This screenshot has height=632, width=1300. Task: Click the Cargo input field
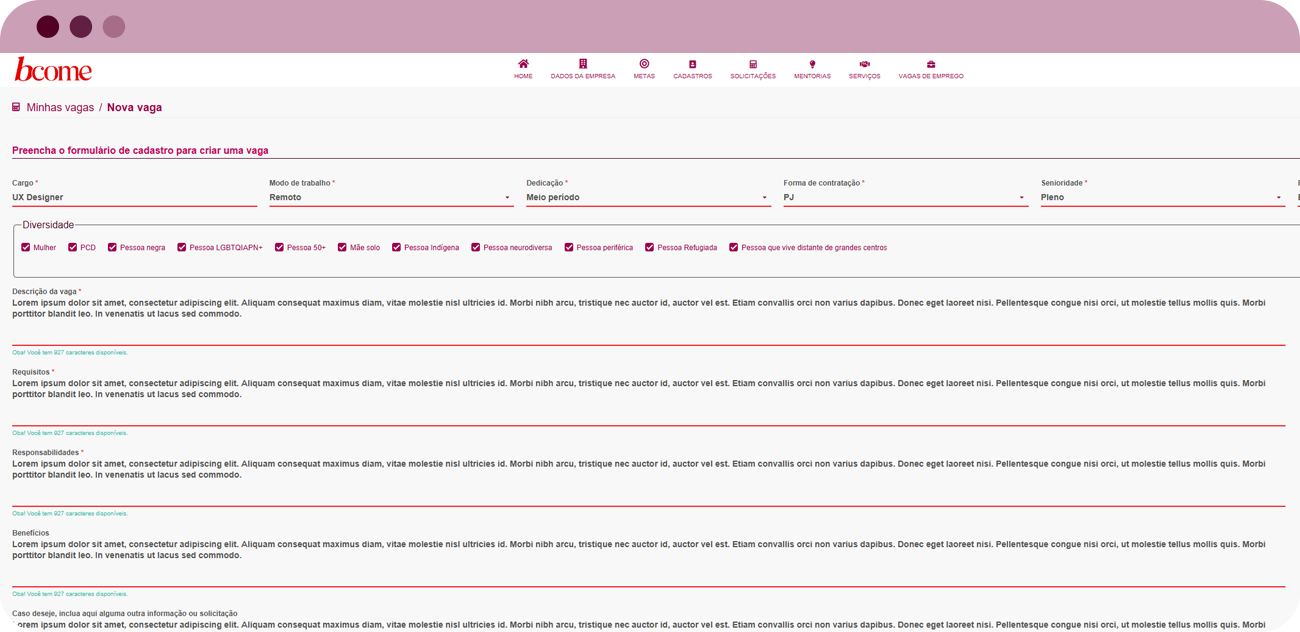coord(134,198)
